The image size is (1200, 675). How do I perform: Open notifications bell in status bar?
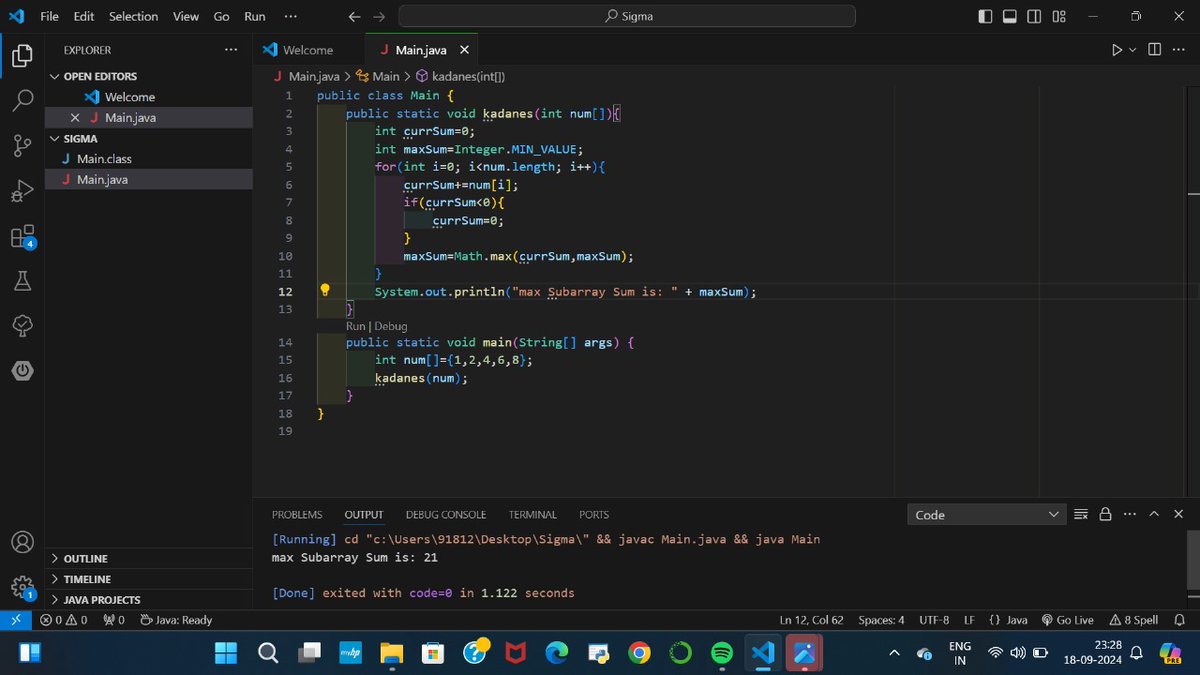[x=1178, y=620]
